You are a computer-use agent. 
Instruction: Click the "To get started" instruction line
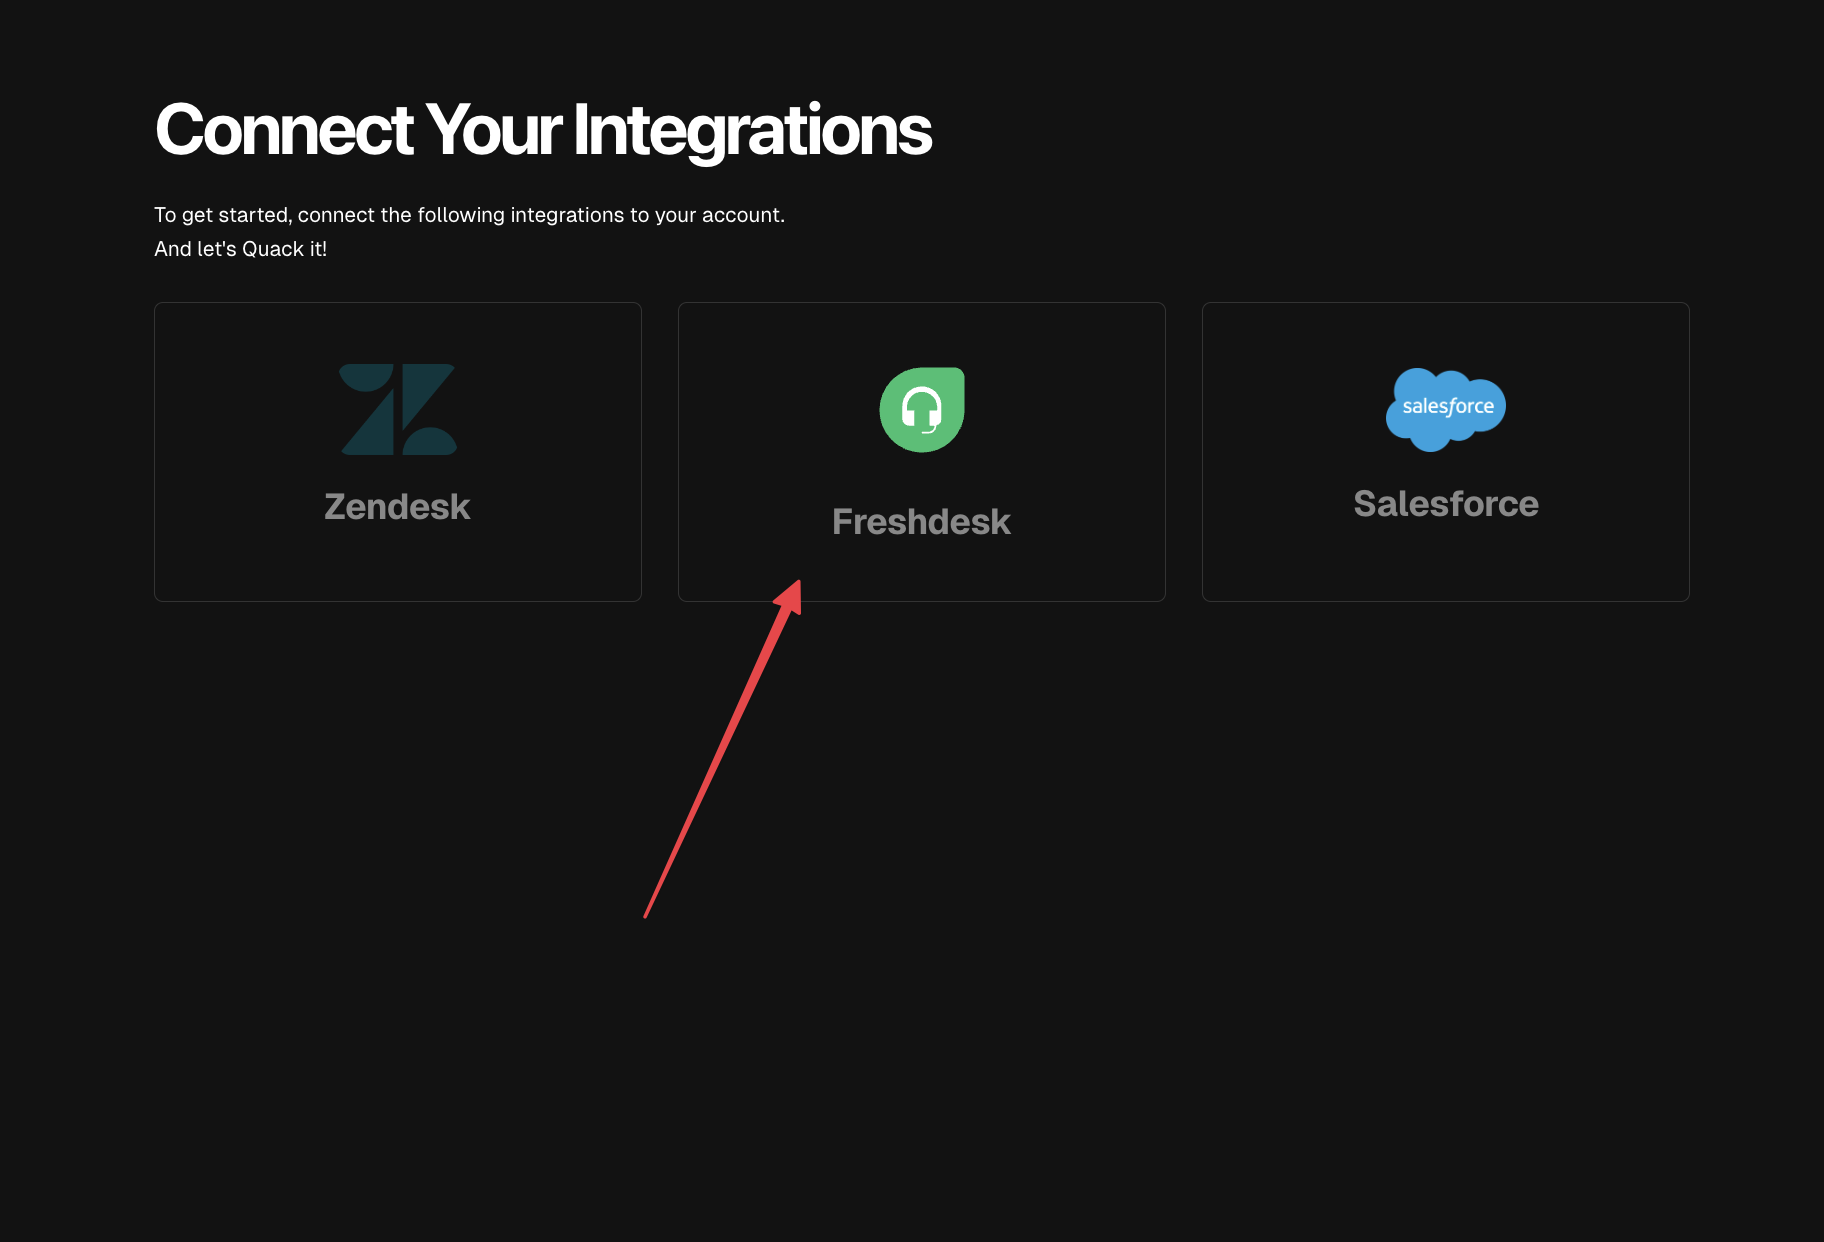coord(469,215)
